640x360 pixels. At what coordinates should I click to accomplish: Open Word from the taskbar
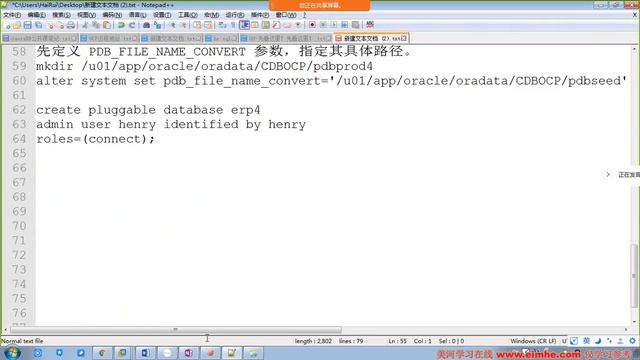point(145,353)
